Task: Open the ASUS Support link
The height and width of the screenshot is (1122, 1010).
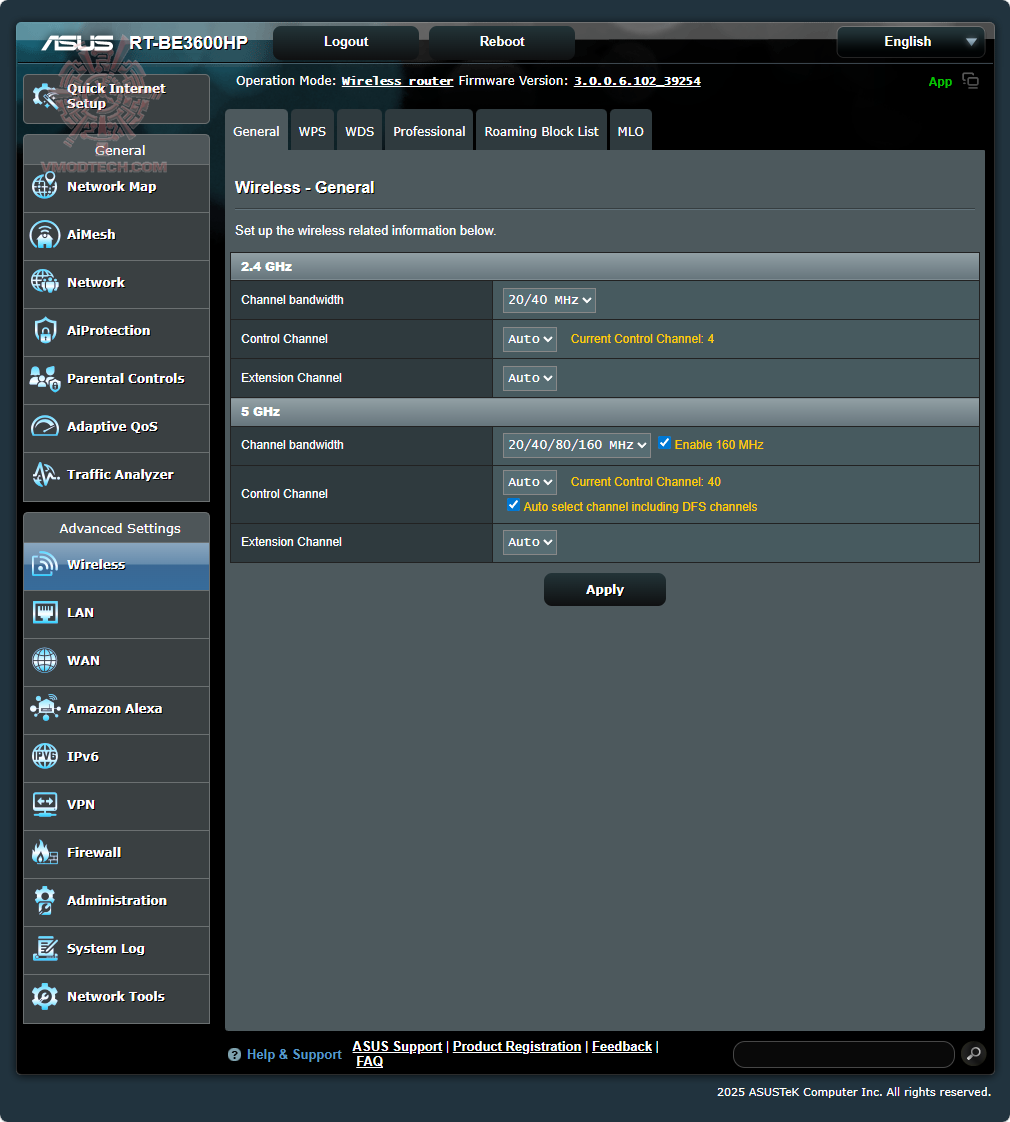Action: (397, 1046)
